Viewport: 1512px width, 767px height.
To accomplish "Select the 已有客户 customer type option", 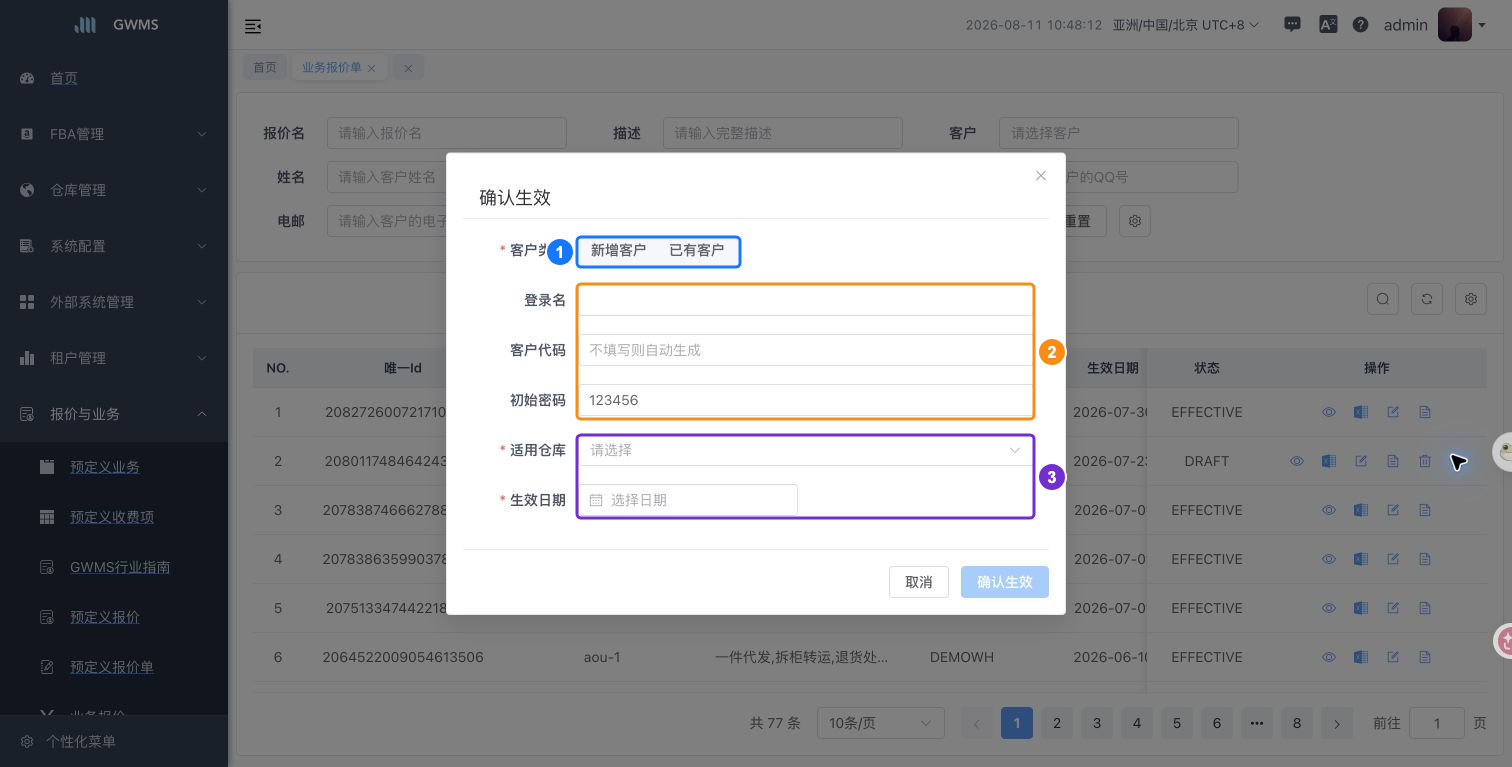I will [696, 250].
